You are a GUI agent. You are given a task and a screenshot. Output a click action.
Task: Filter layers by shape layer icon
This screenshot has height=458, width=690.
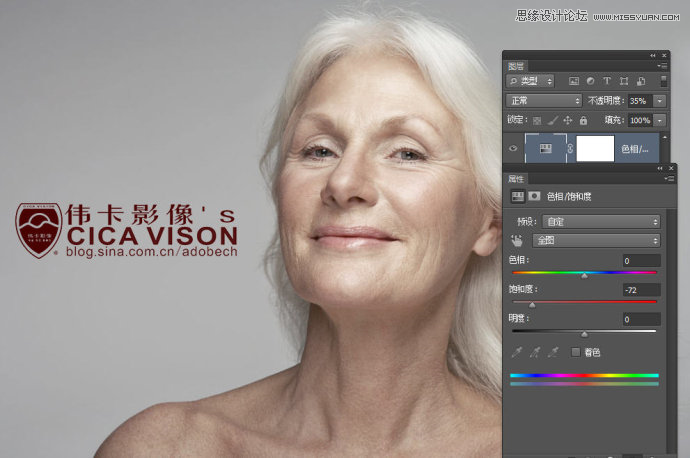click(624, 81)
